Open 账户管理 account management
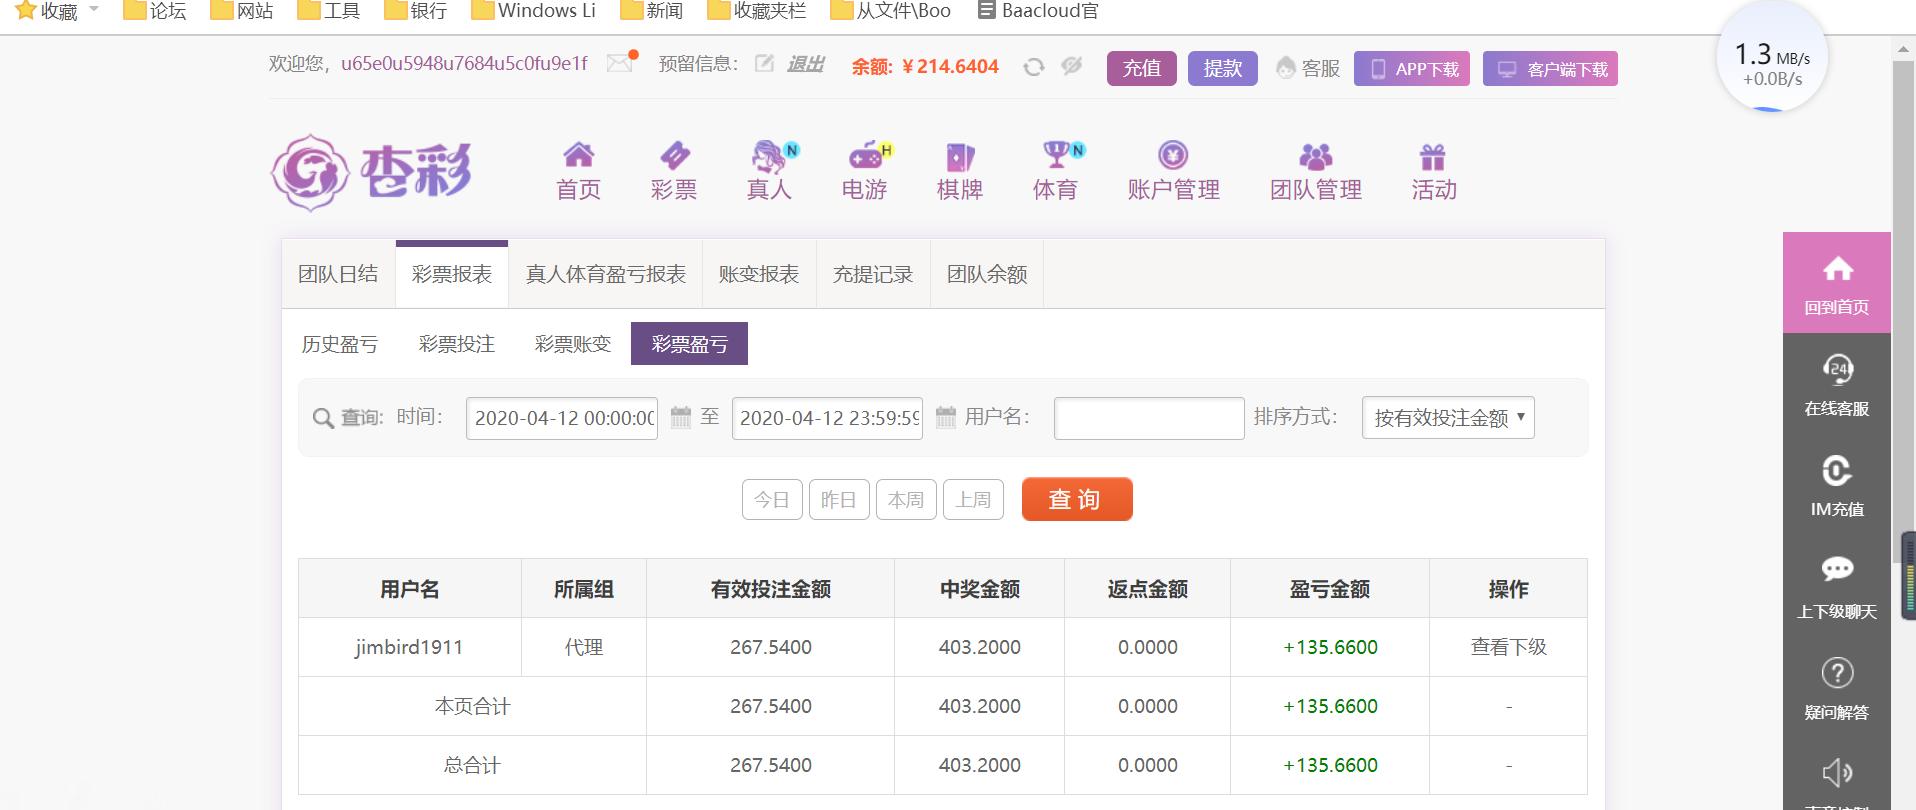This screenshot has width=1916, height=810. pyautogui.click(x=1174, y=171)
